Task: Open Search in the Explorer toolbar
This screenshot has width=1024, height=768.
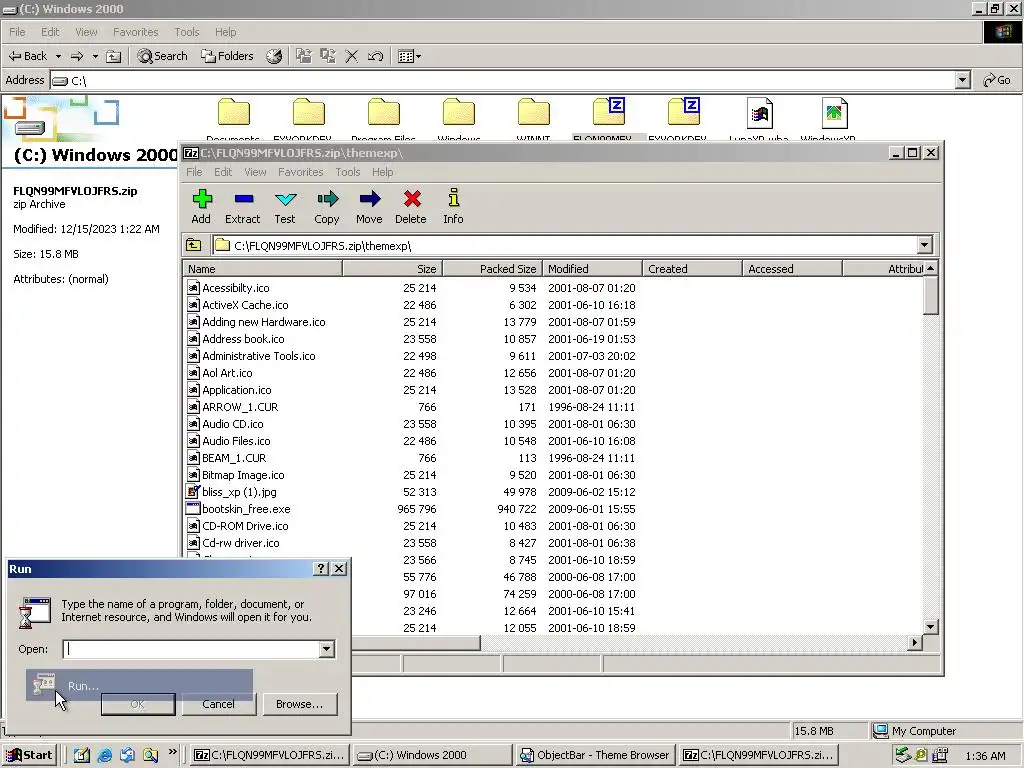Action: 162,56
